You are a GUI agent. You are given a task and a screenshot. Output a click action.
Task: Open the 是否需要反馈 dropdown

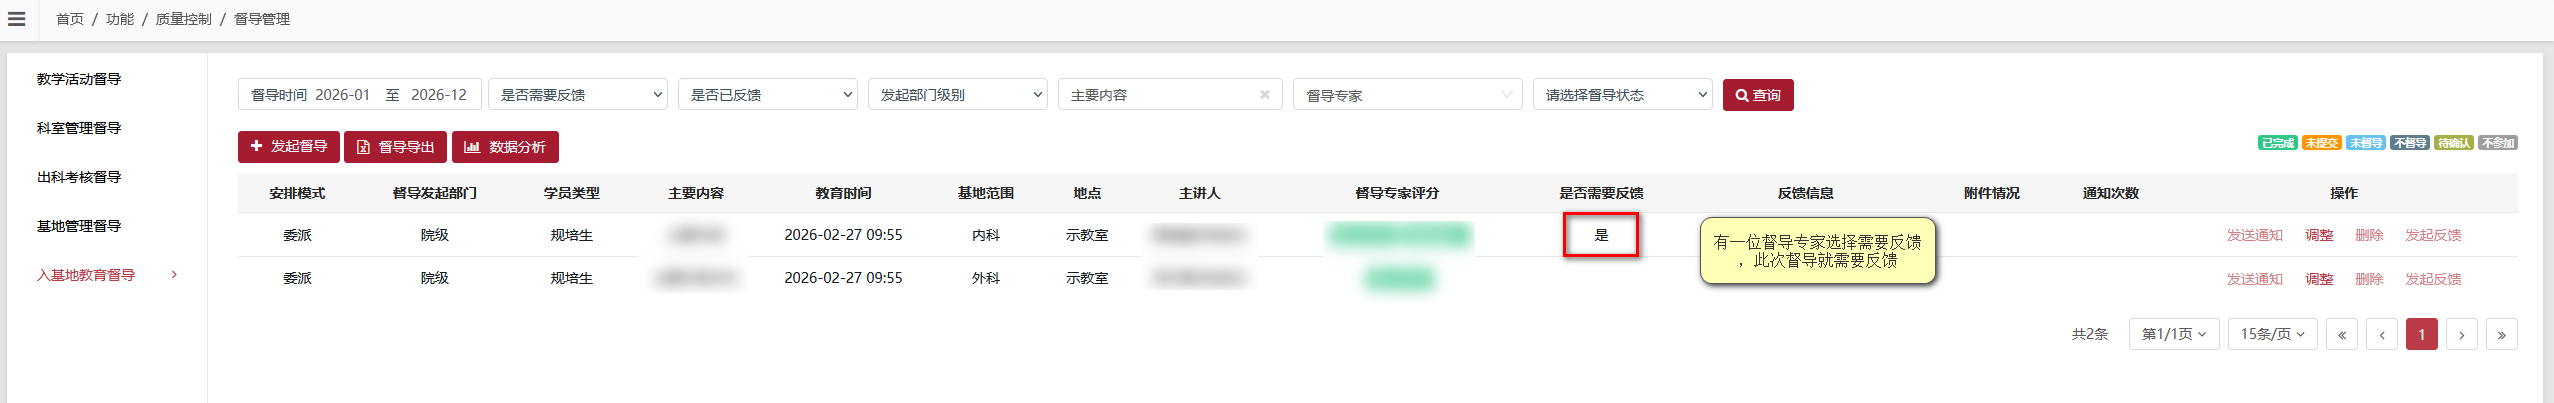coord(578,95)
